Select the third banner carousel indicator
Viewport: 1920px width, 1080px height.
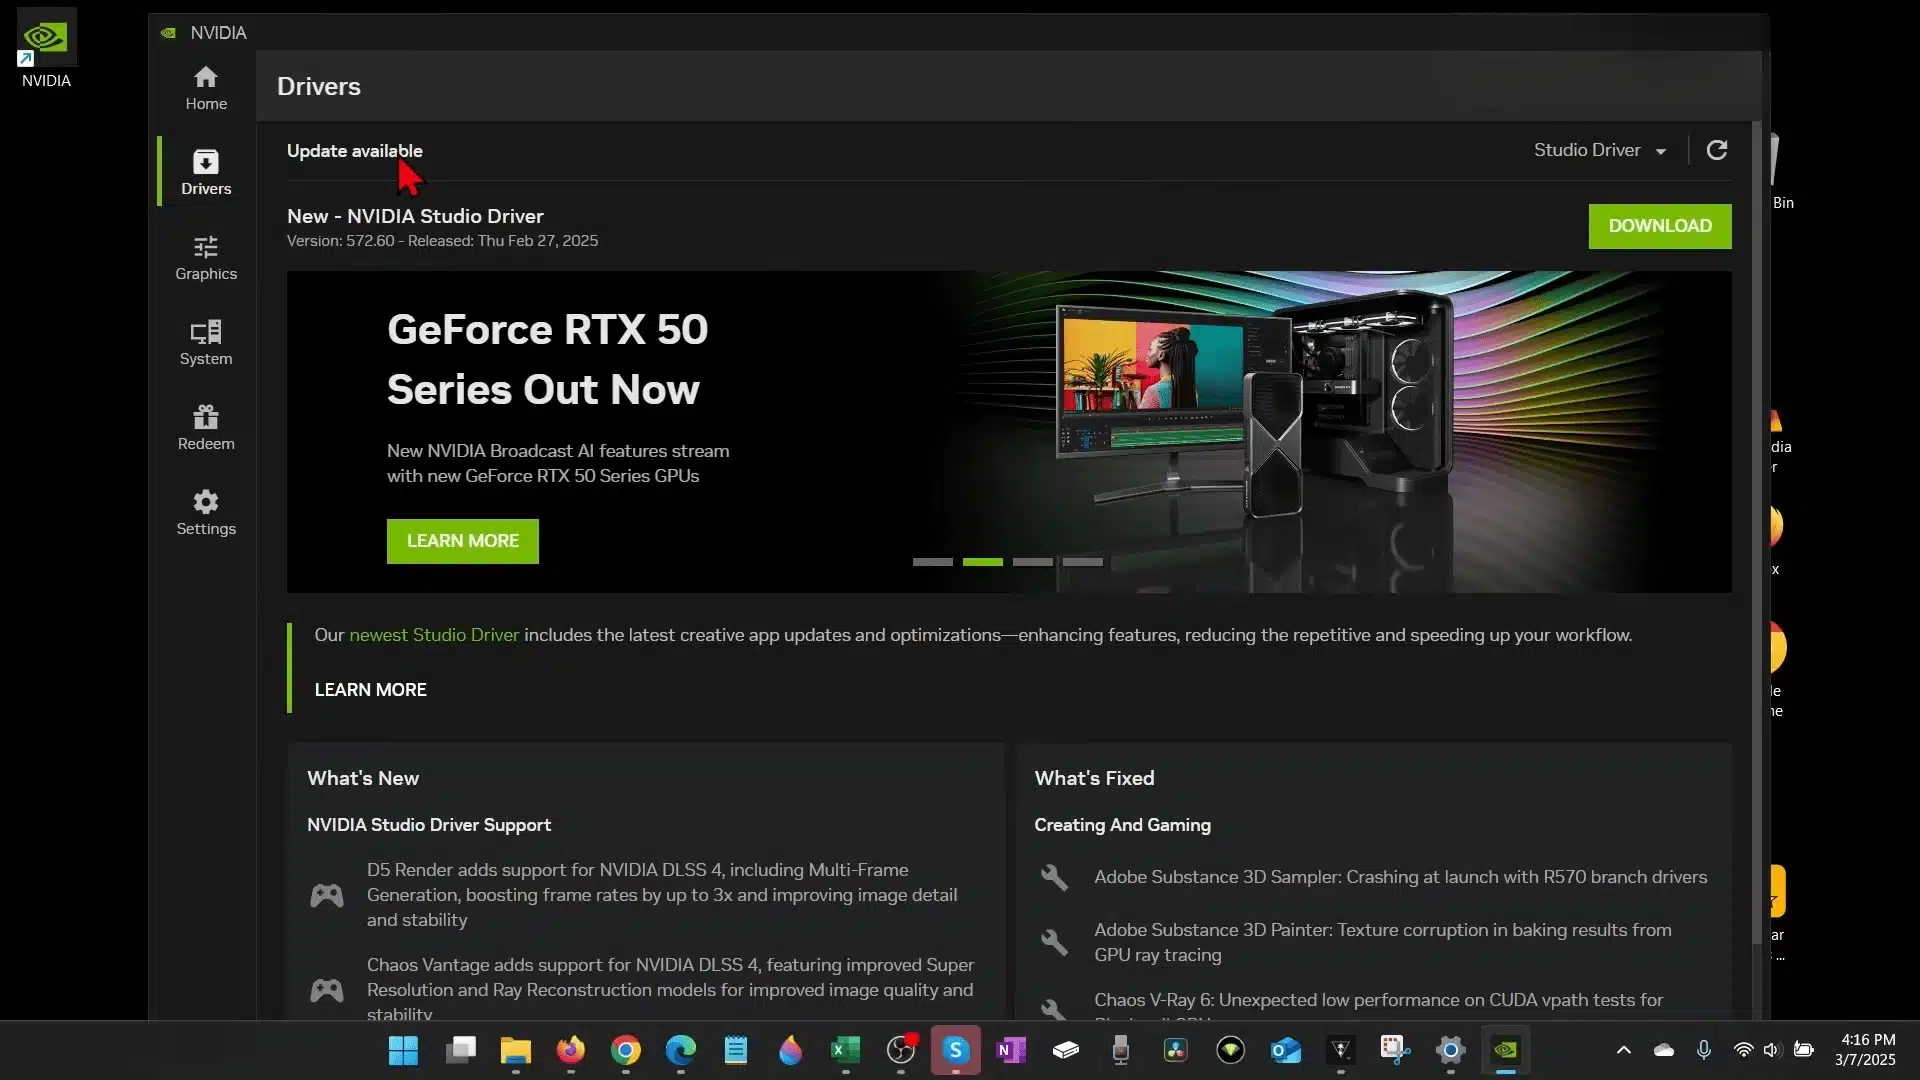1032,562
